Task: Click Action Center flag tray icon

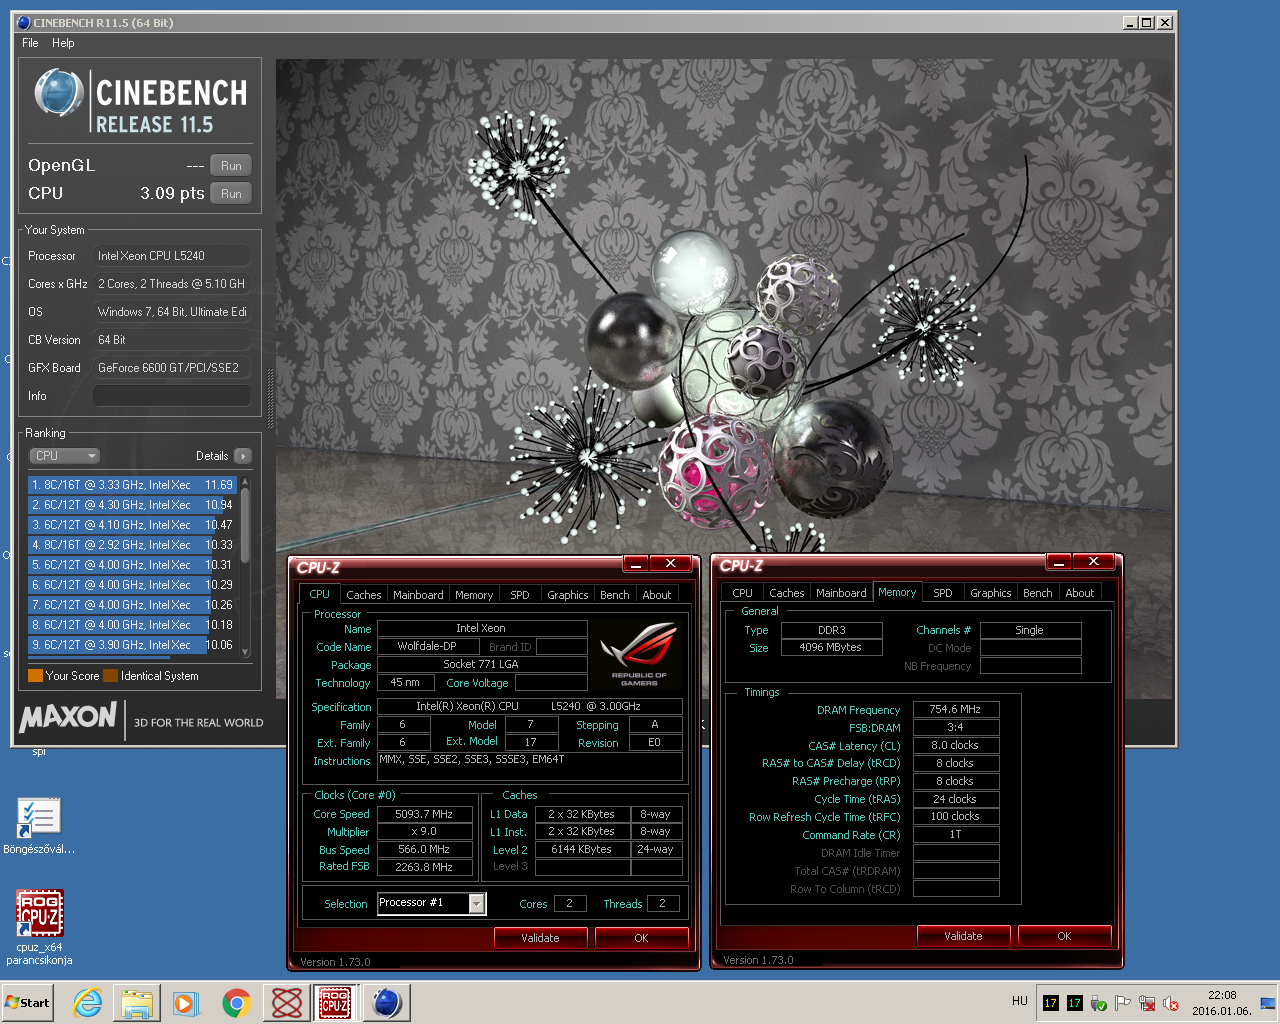Action: [x=1123, y=1003]
